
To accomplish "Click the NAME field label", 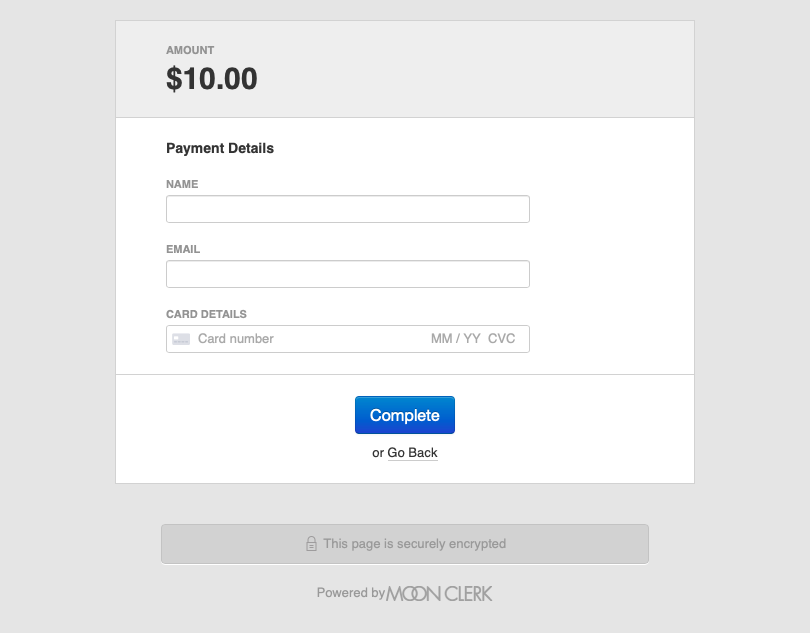I will pos(182,184).
